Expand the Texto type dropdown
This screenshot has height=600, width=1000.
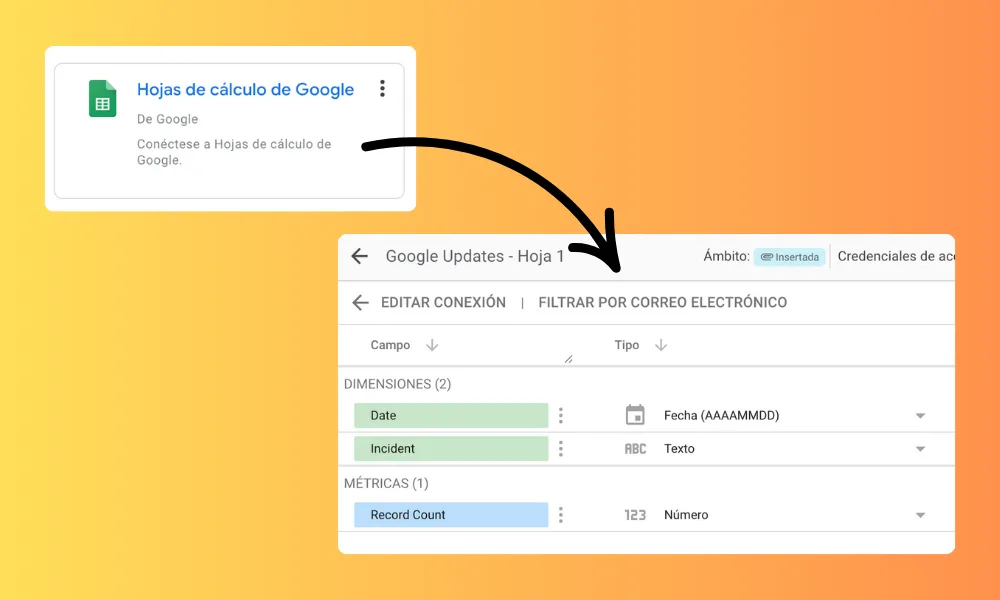click(x=920, y=449)
